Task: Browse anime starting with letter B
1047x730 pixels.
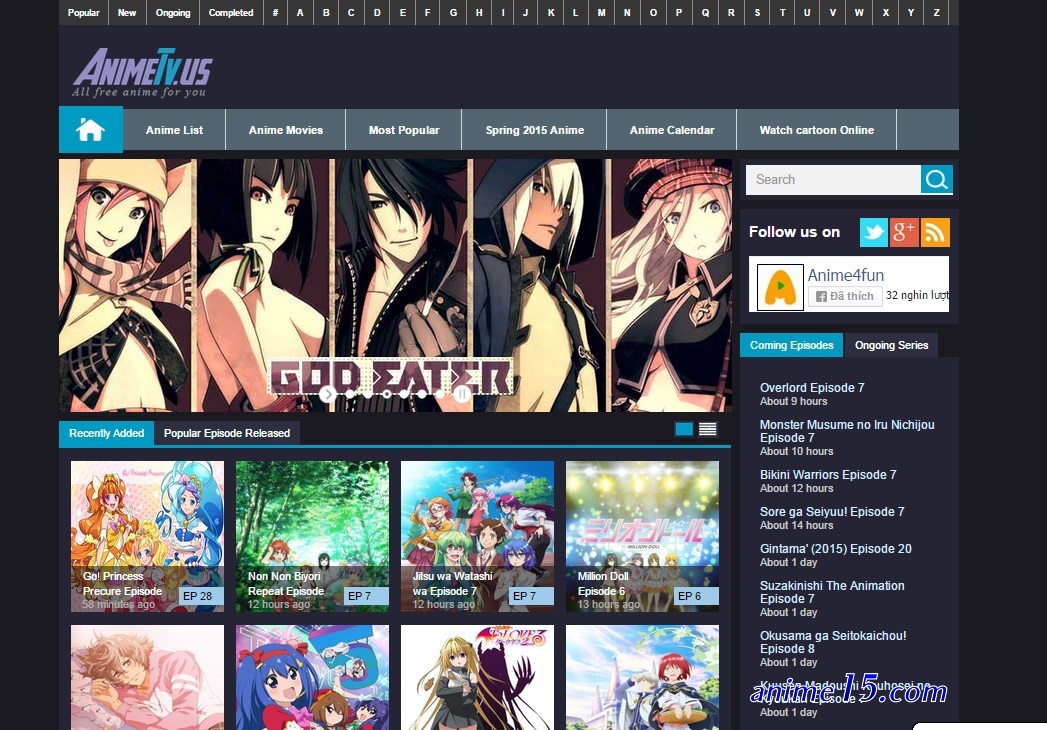Action: (x=326, y=13)
